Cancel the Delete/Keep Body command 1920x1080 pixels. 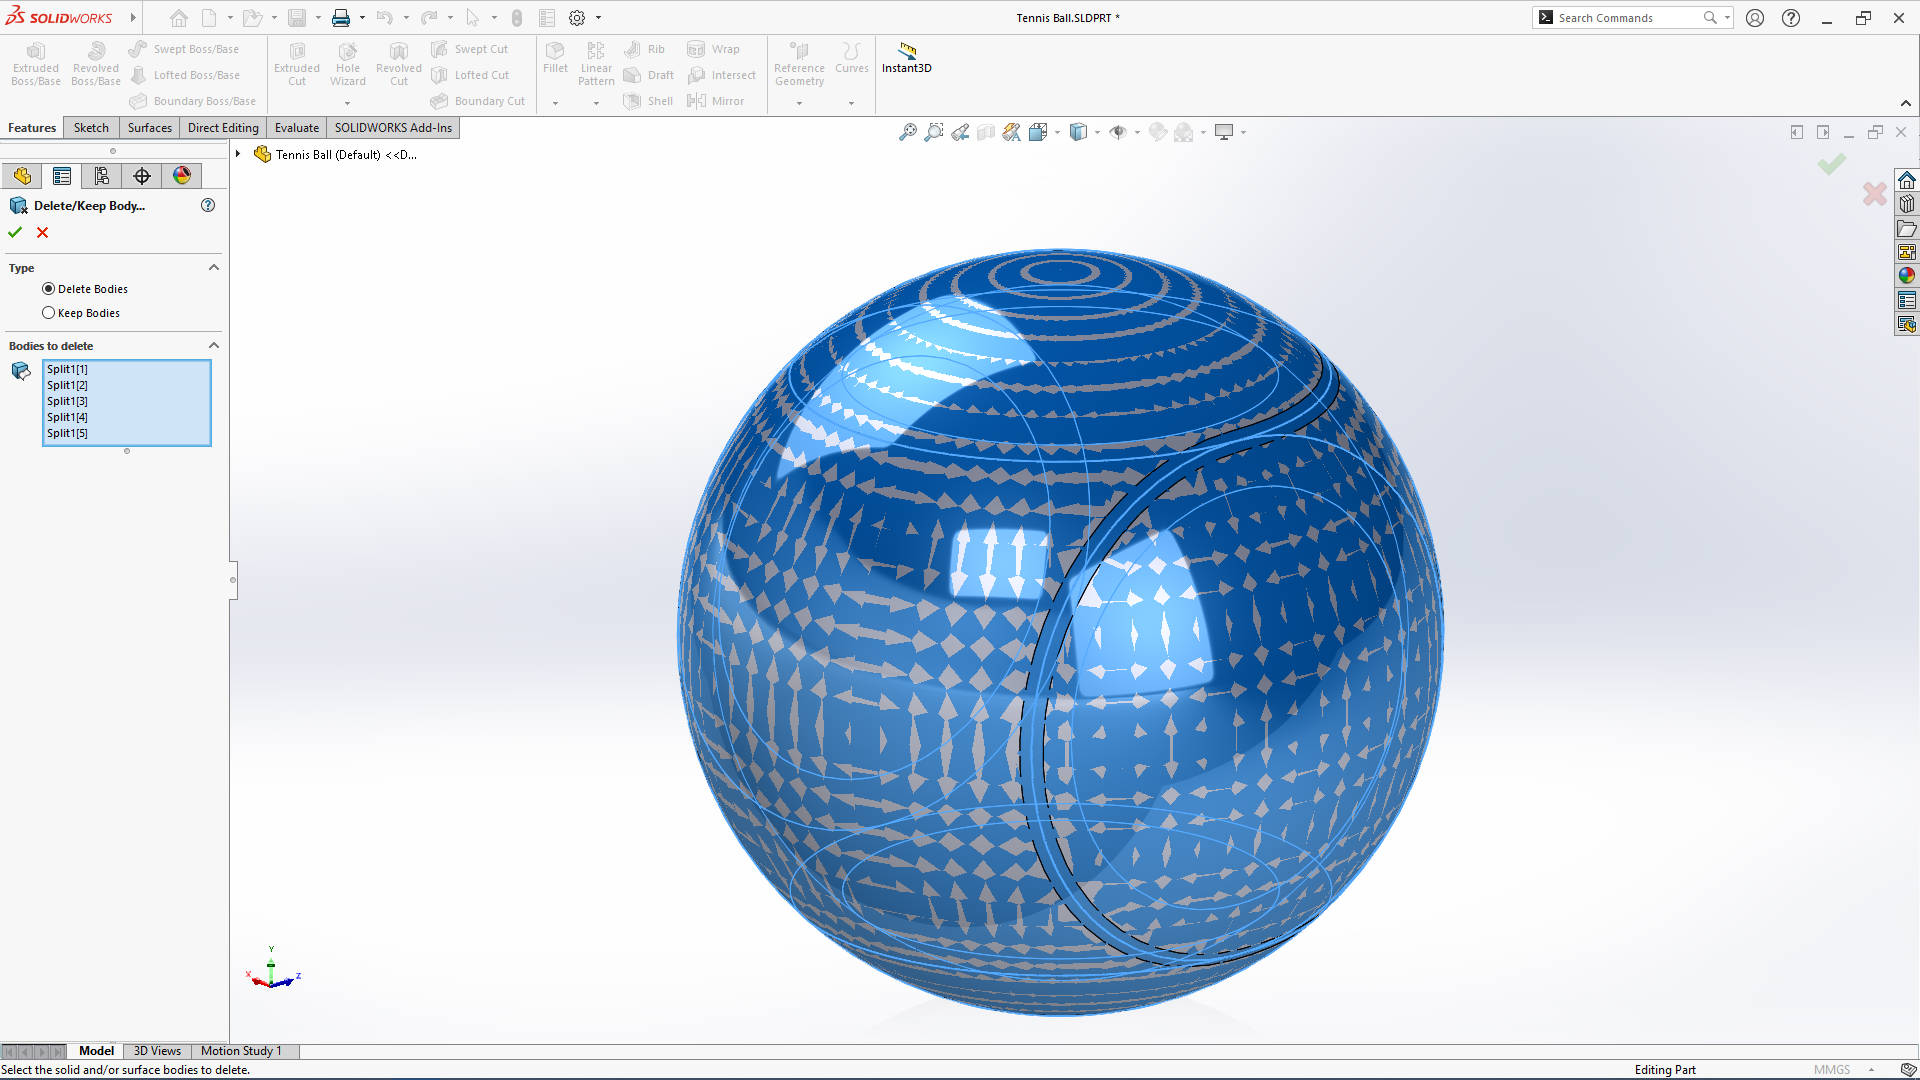[42, 232]
